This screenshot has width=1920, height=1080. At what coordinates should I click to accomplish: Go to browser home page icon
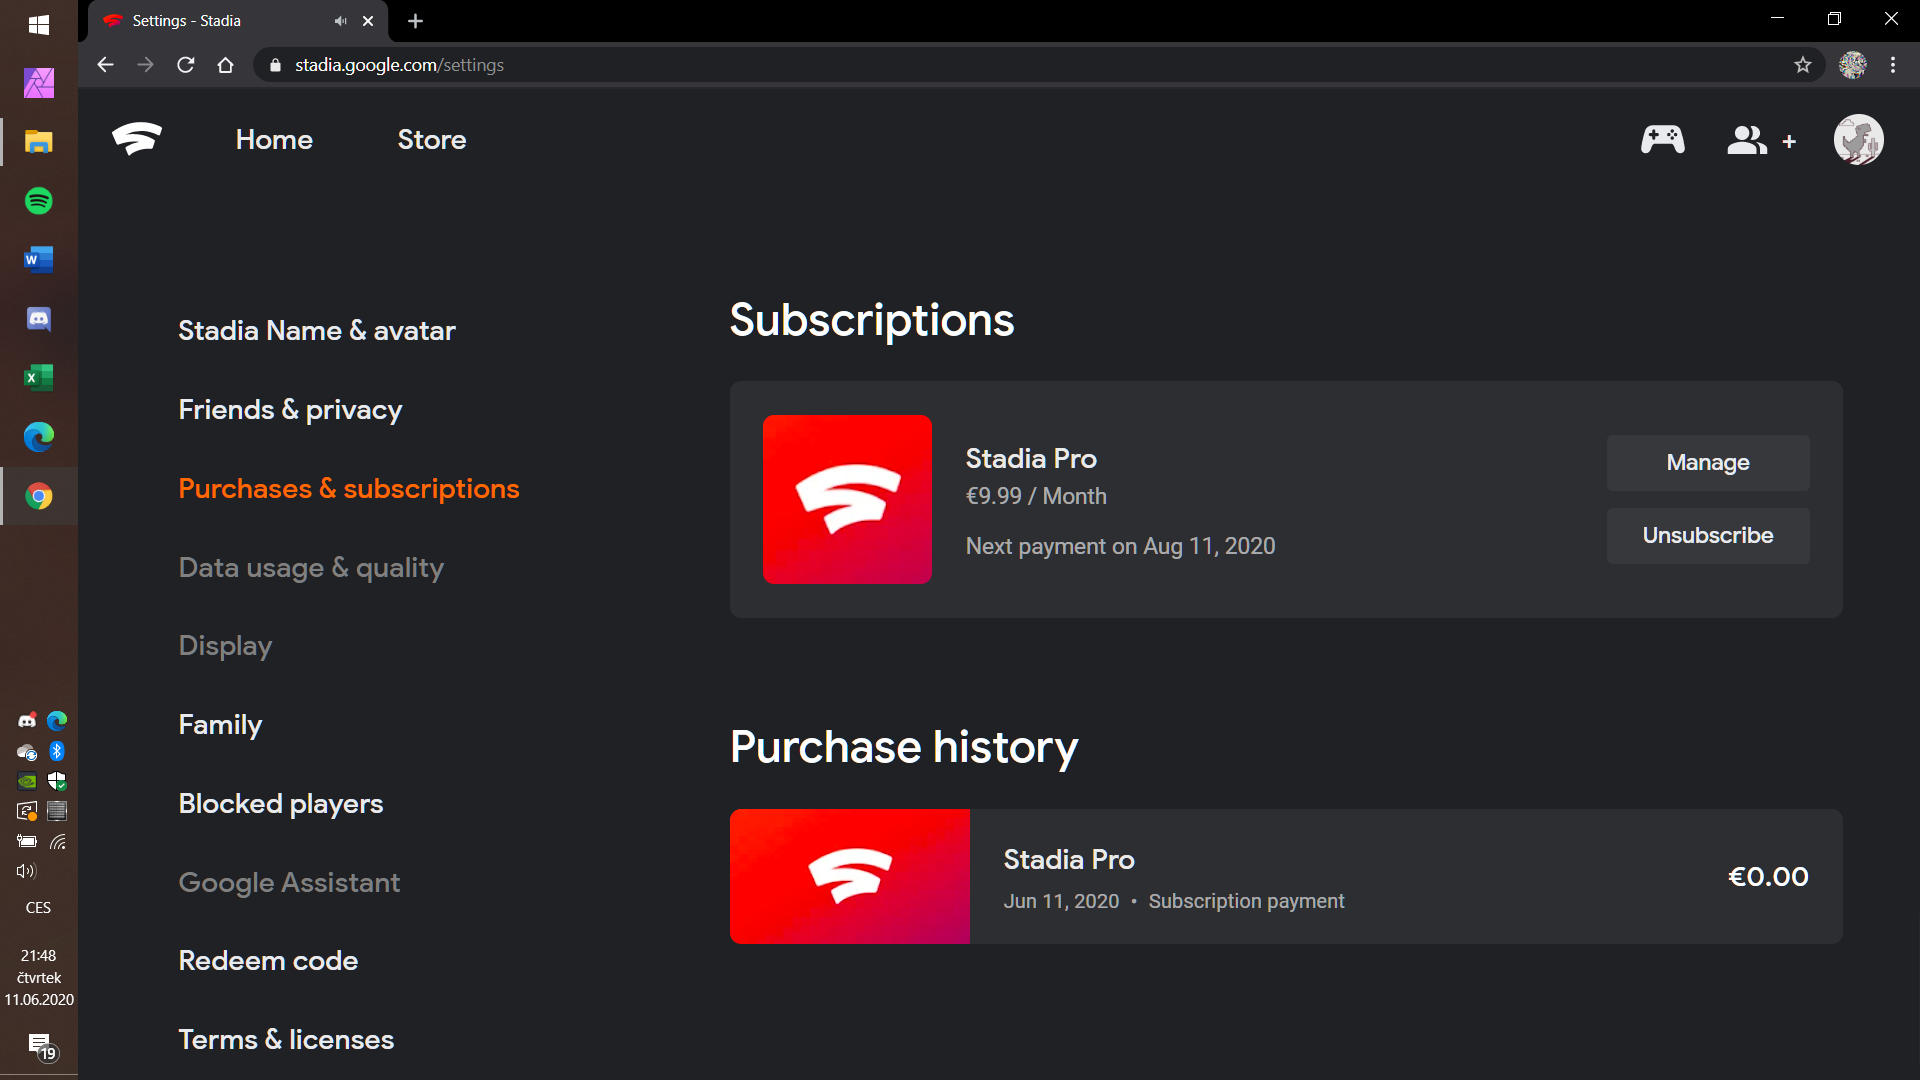pos(226,65)
